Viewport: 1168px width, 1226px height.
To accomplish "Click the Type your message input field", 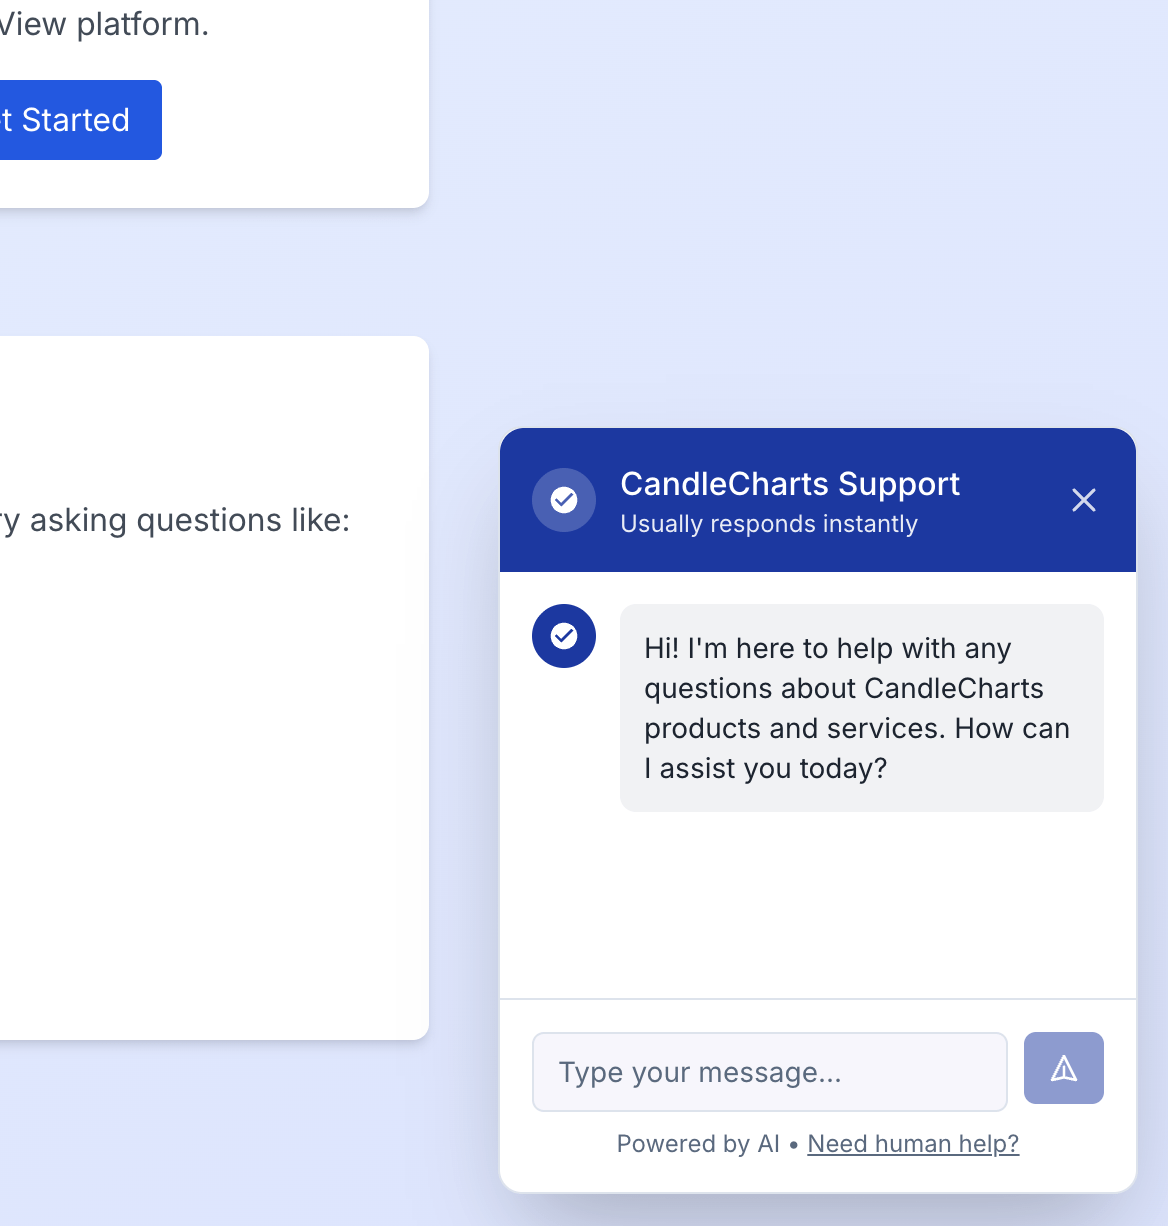I will pyautogui.click(x=769, y=1071).
